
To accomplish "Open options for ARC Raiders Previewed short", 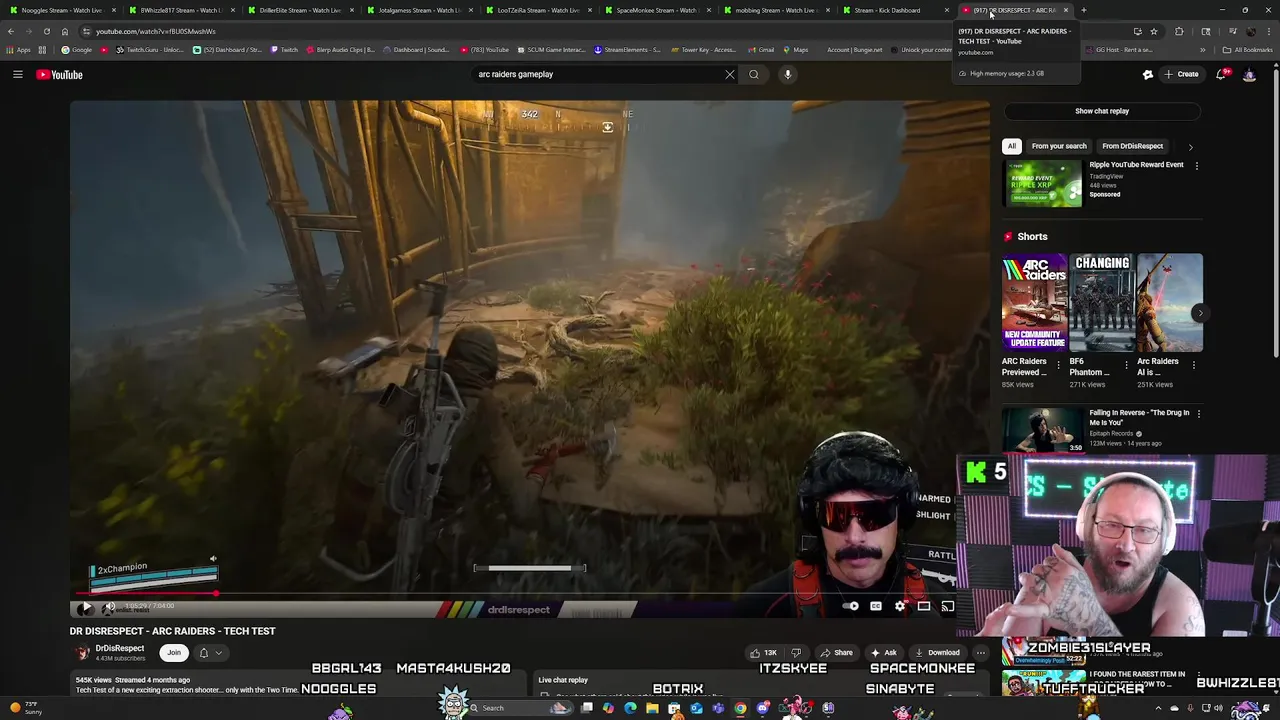I will [1058, 365].
